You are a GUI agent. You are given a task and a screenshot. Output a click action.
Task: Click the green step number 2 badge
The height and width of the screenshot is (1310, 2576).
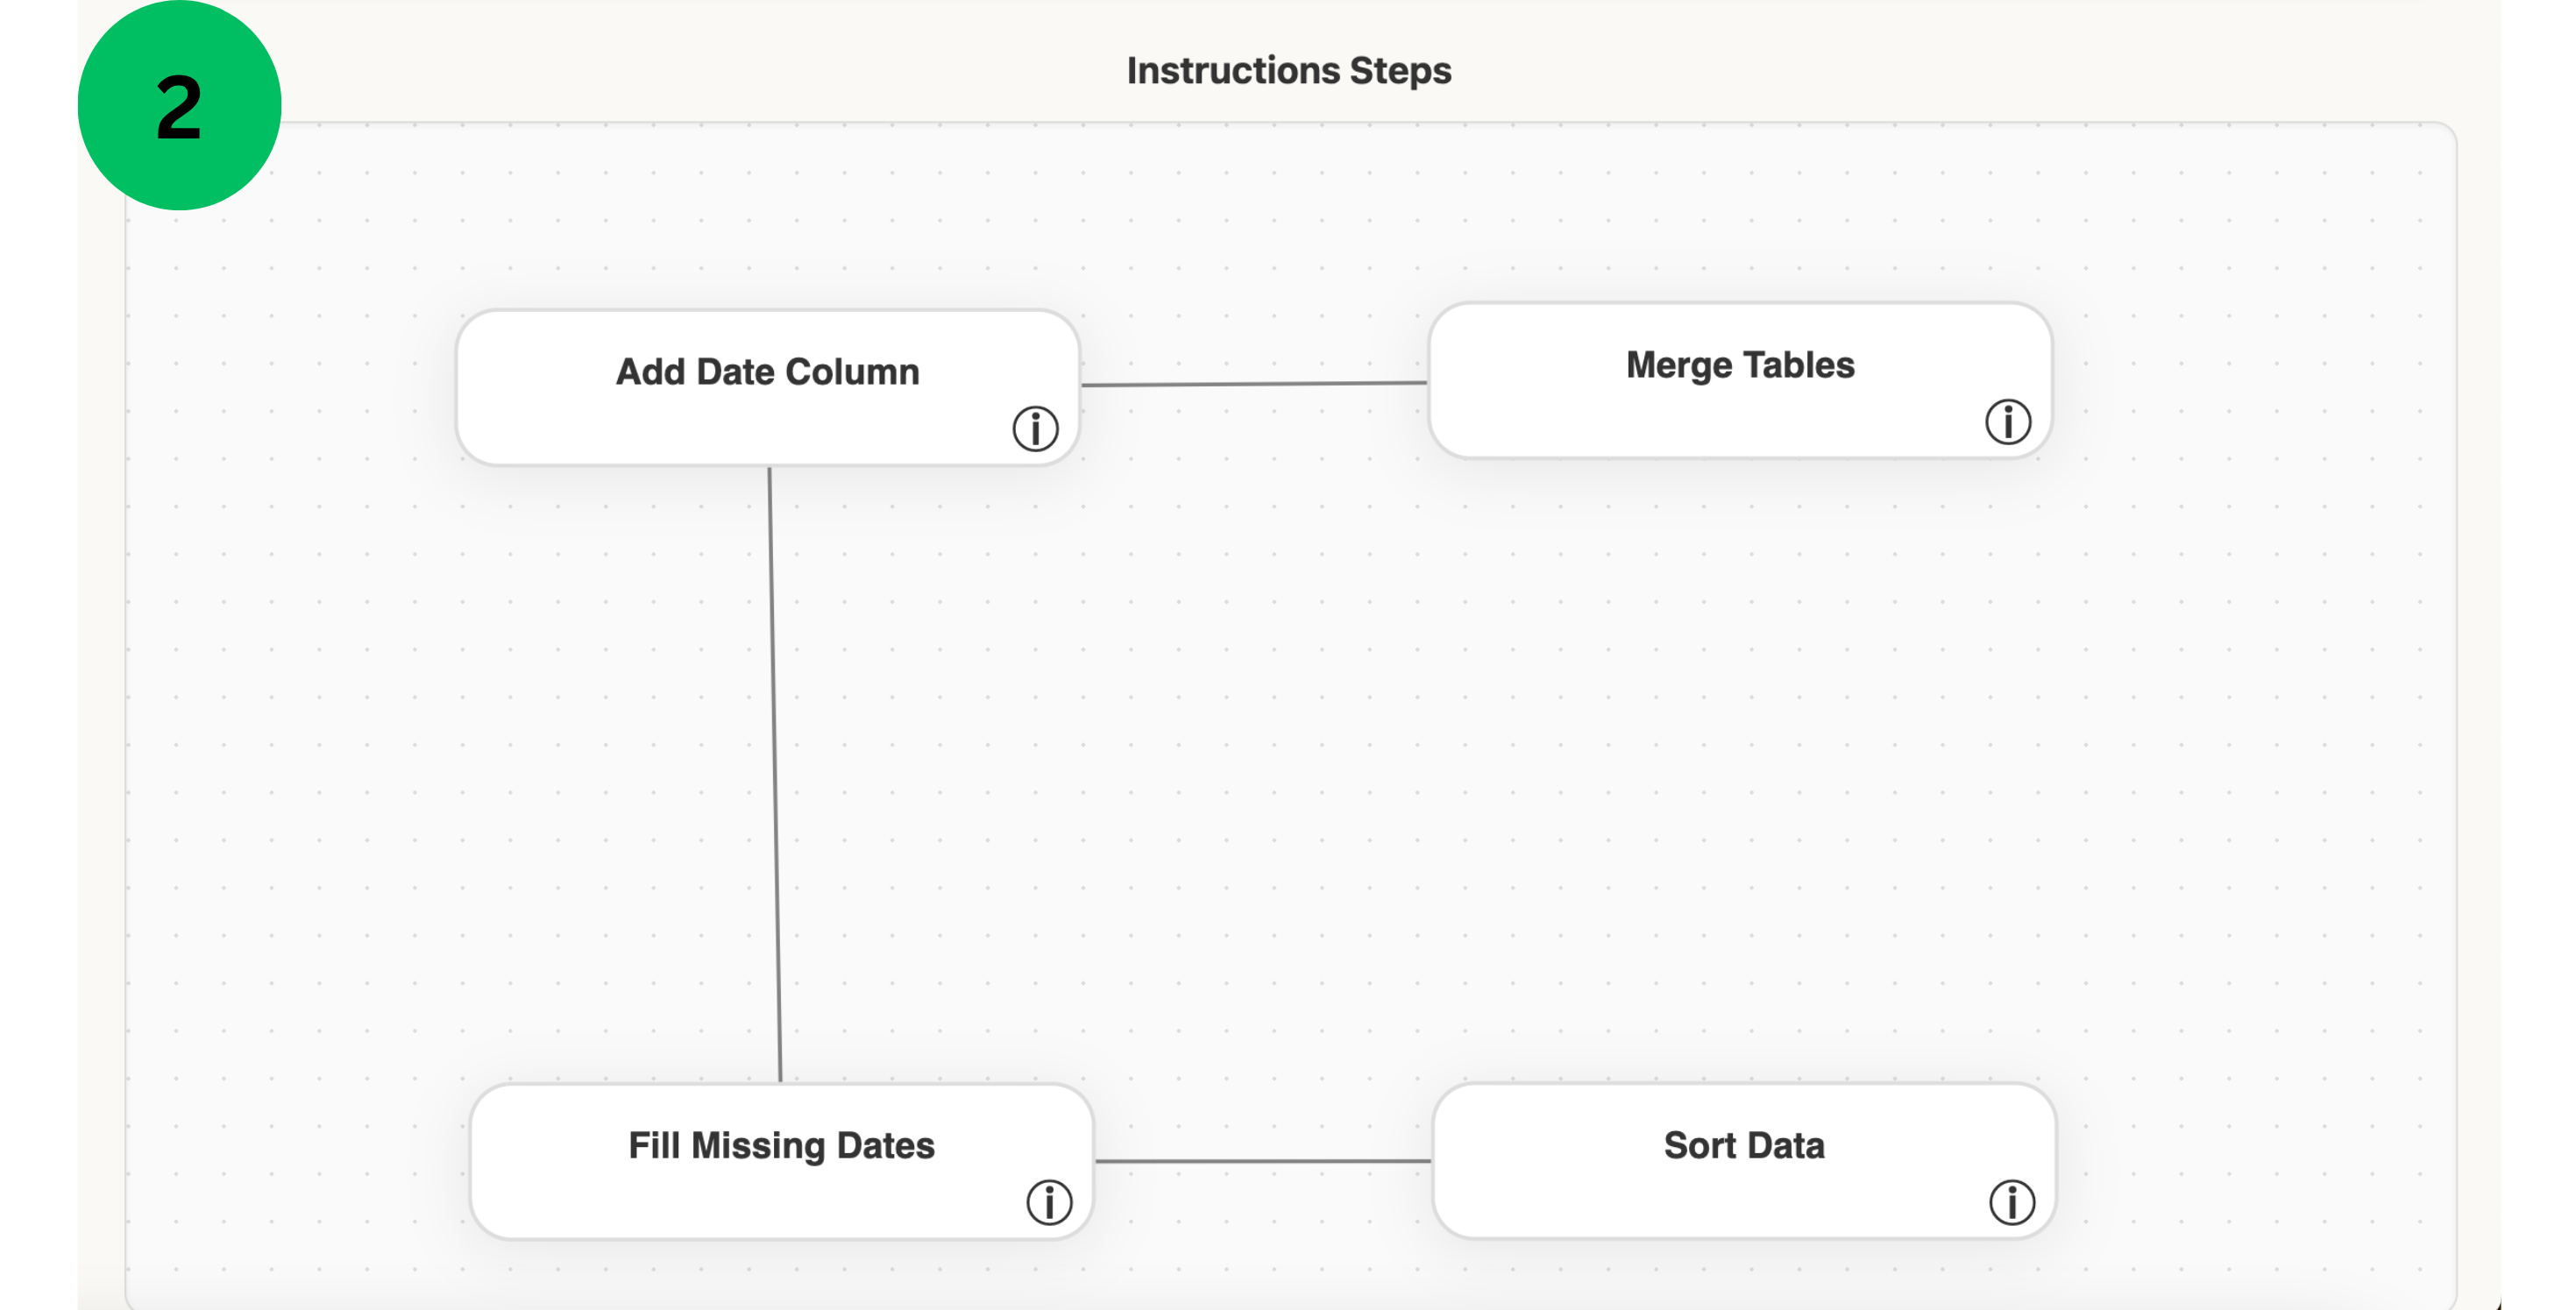pyautogui.click(x=178, y=104)
